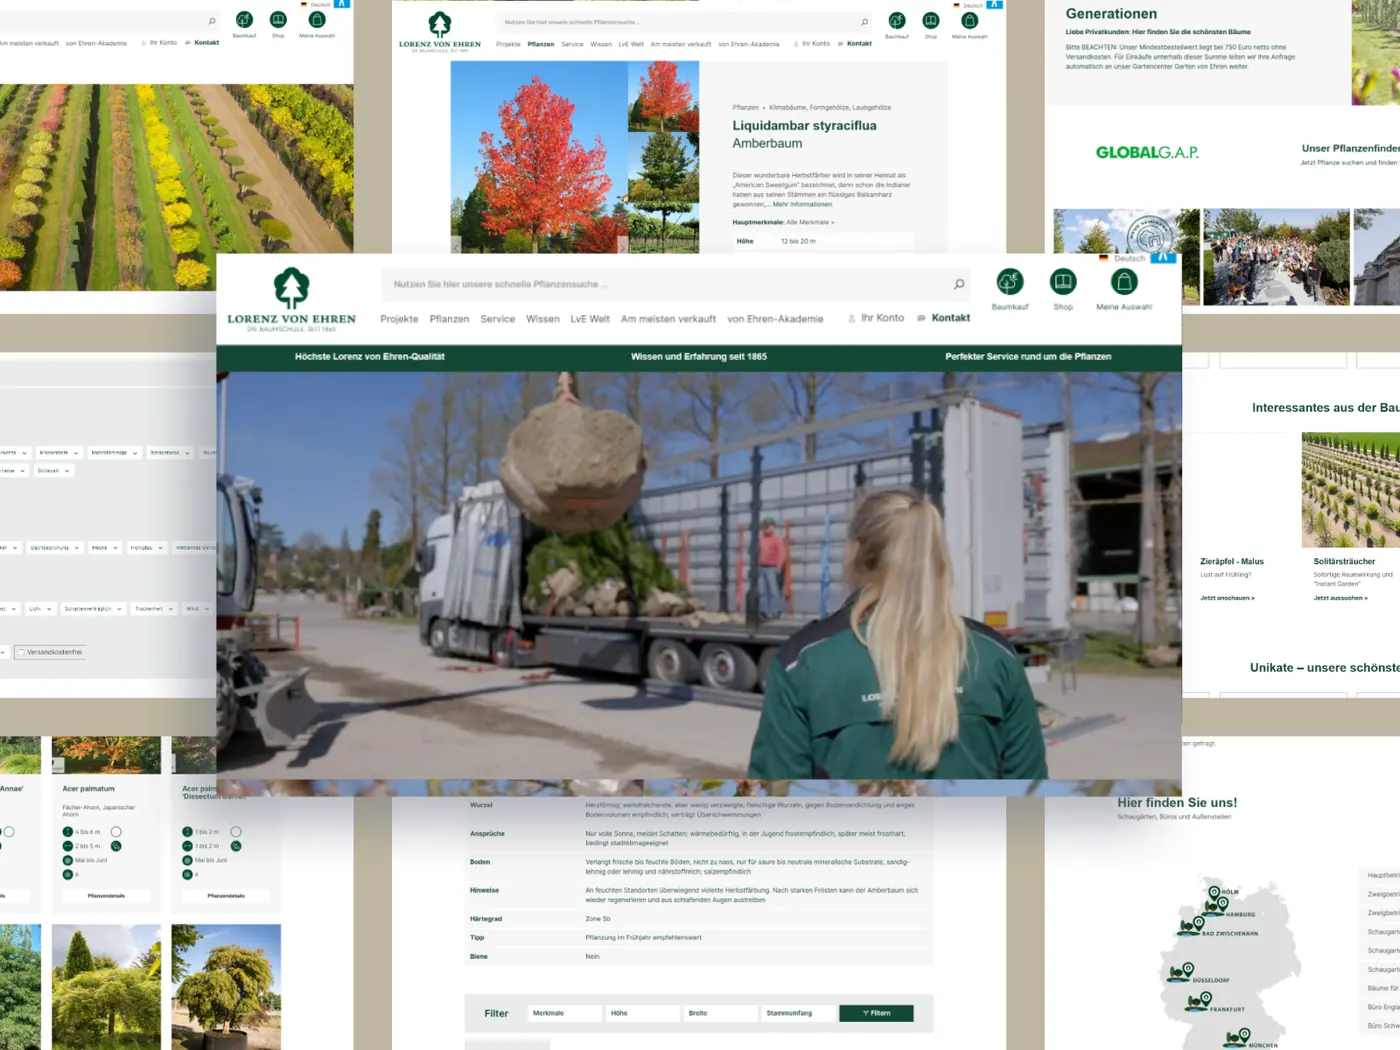1400x1050 pixels.
Task: Open 'von Ehren-Akademie' on front page
Action: click(775, 319)
